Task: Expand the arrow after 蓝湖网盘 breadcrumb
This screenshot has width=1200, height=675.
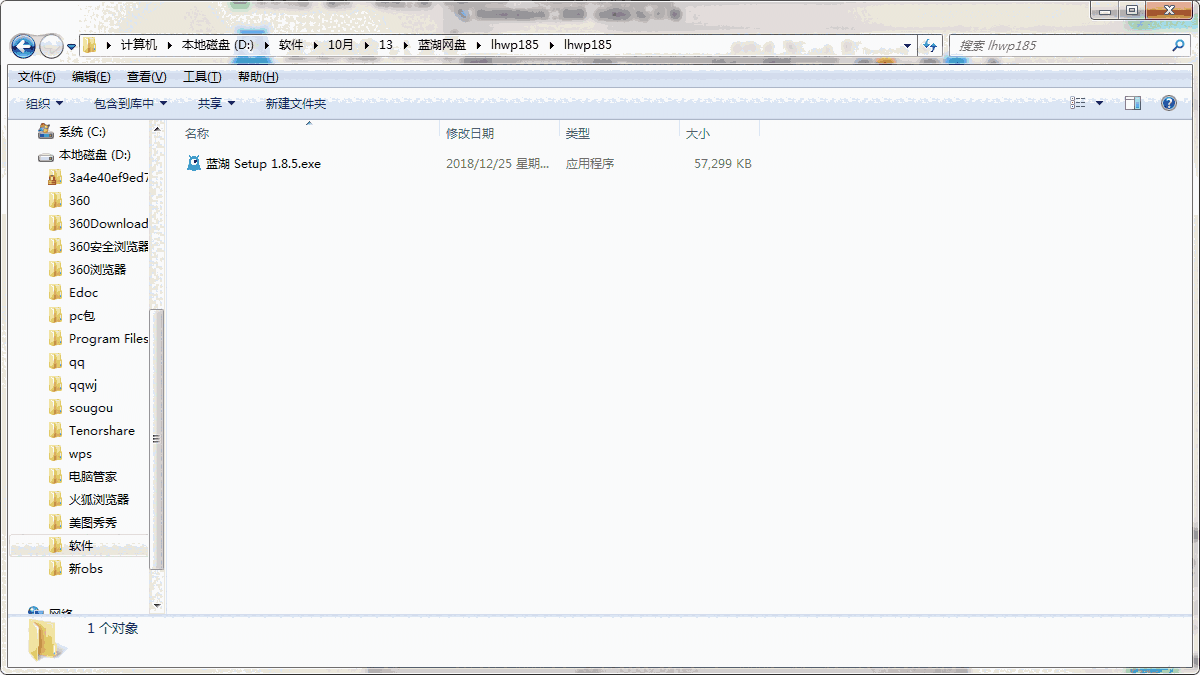Action: 480,45
